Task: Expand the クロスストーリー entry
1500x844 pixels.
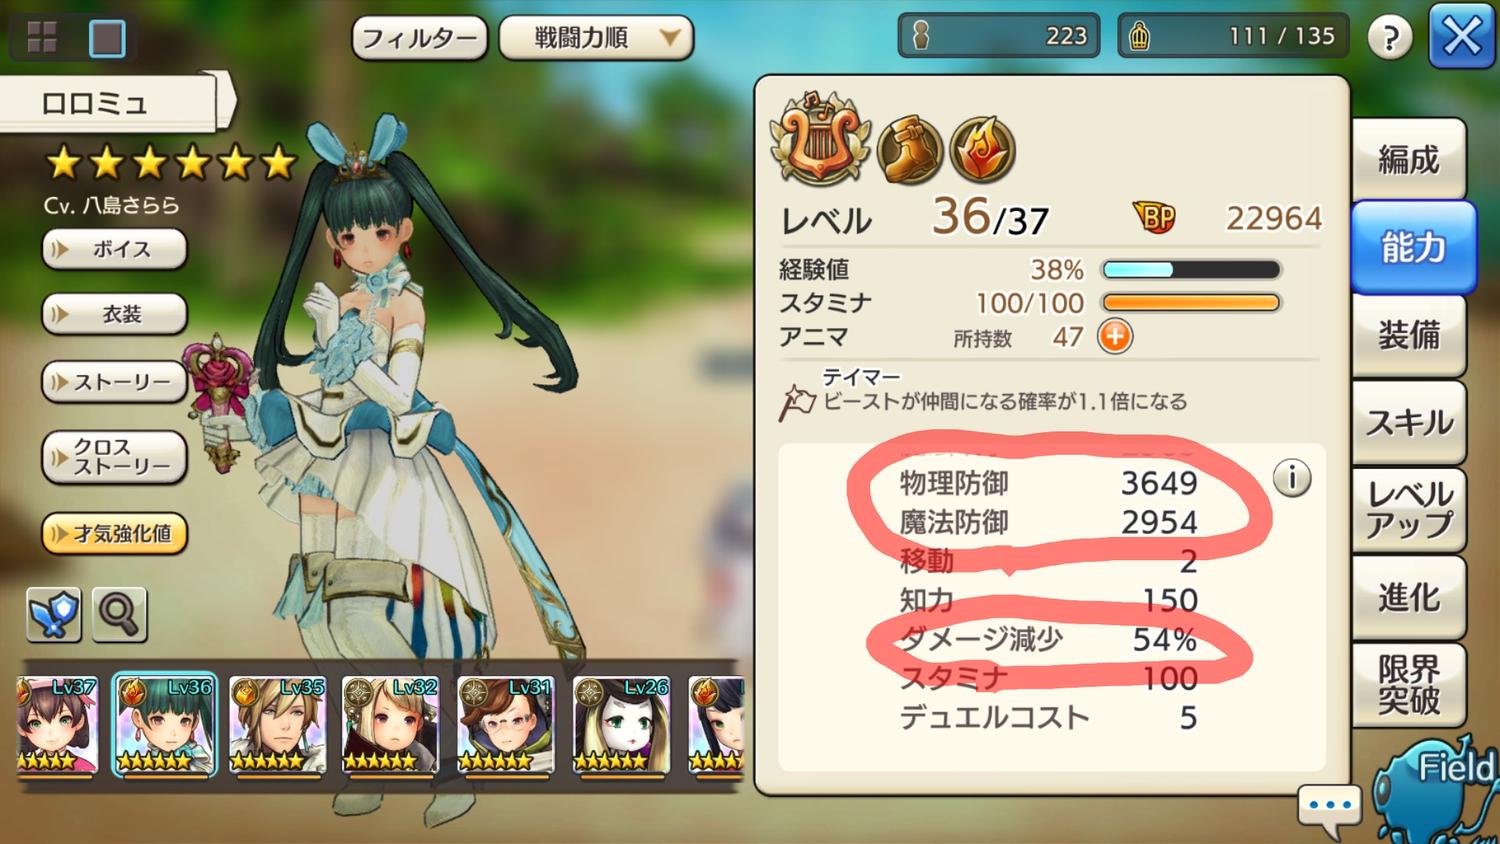Action: coord(114,457)
